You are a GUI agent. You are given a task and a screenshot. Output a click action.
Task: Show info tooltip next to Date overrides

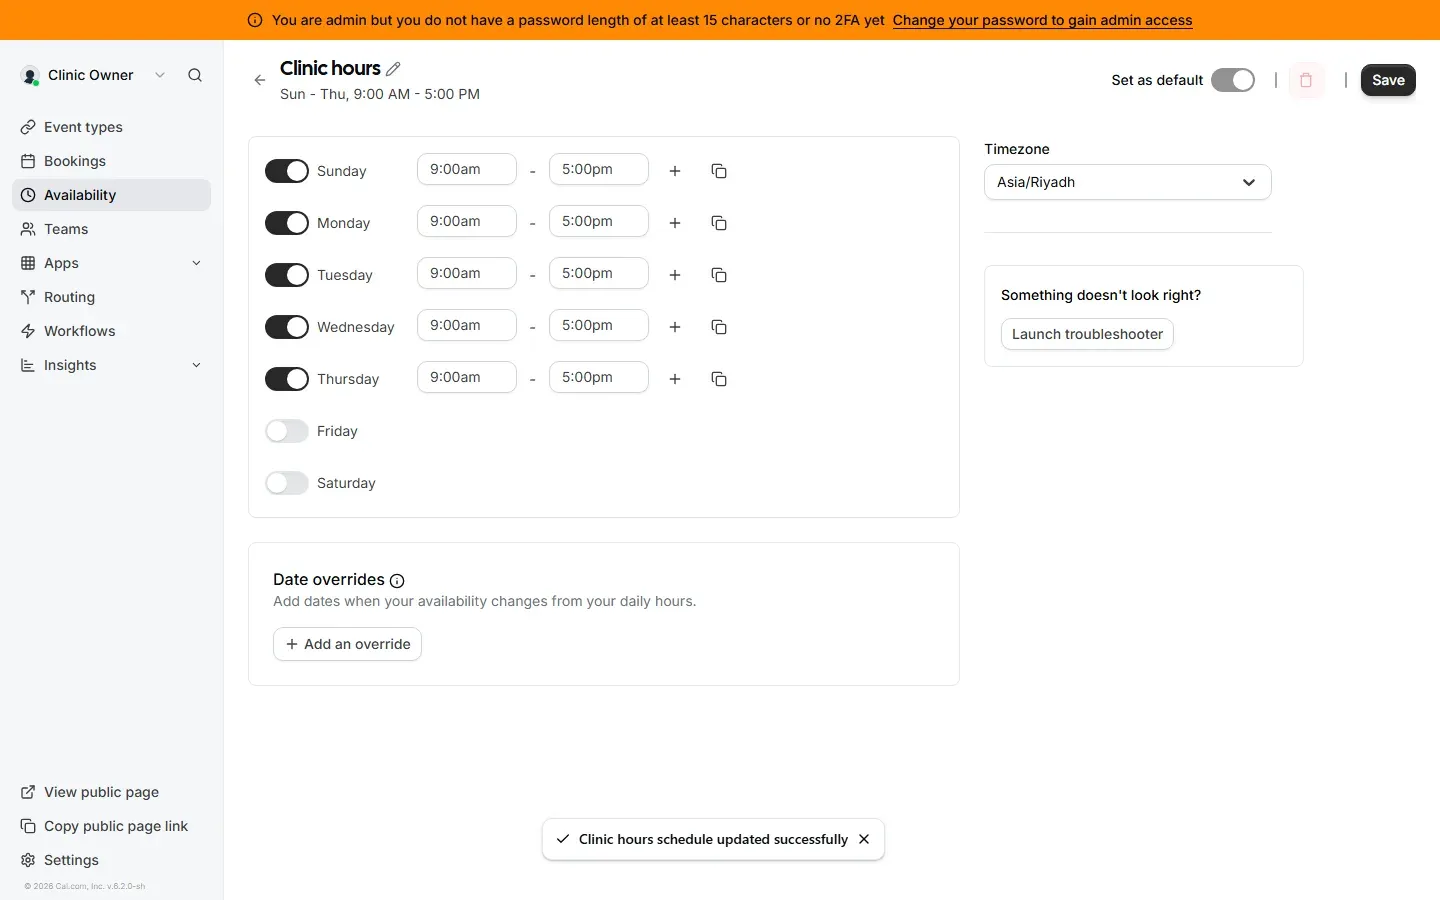(x=397, y=581)
